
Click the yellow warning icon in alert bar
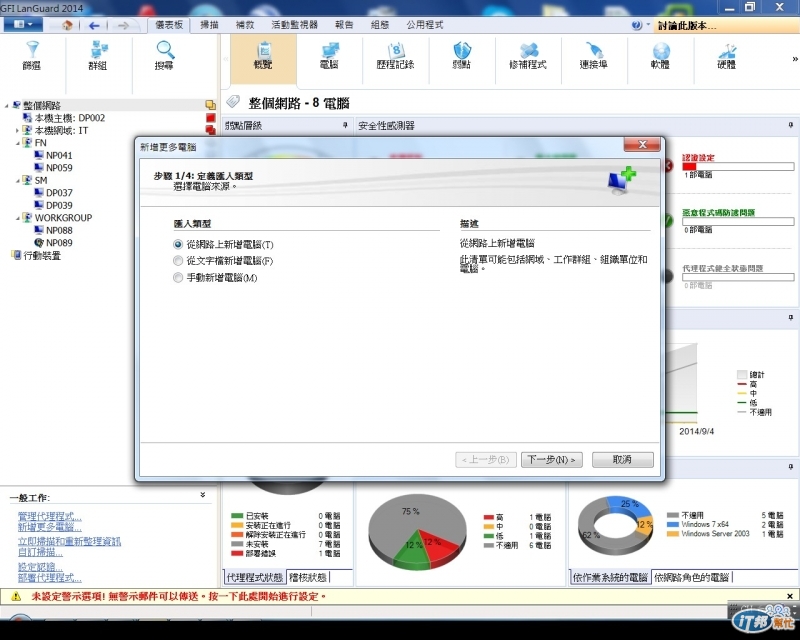tap(16, 596)
